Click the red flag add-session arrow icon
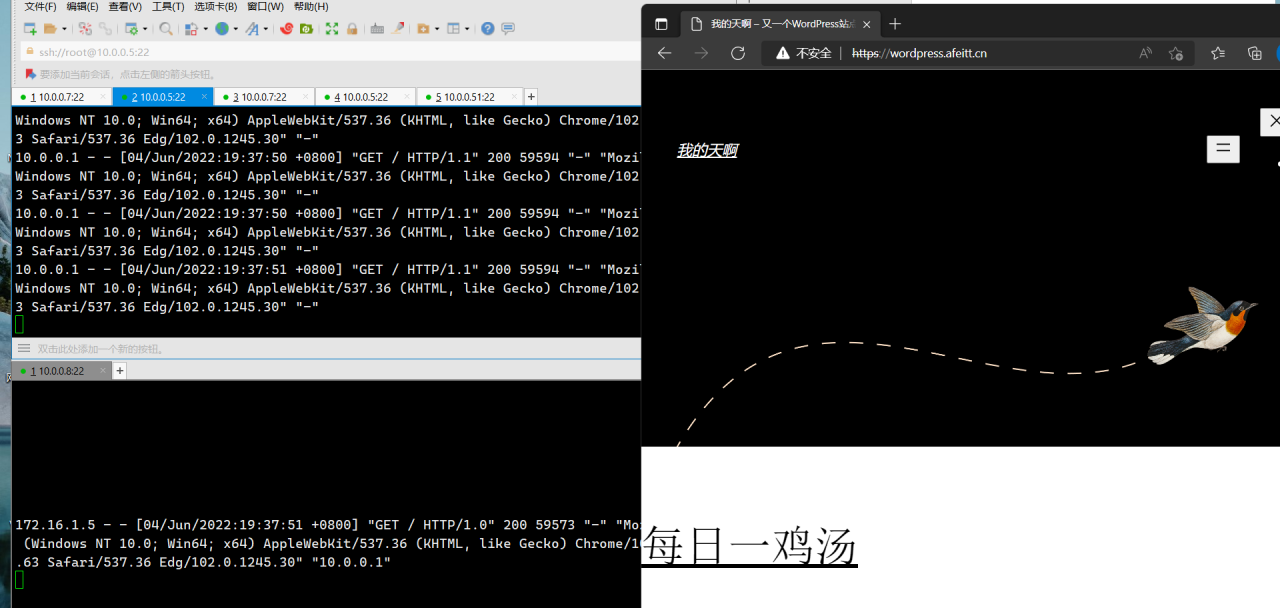Image resolution: width=1280 pixels, height=608 pixels. point(31,74)
